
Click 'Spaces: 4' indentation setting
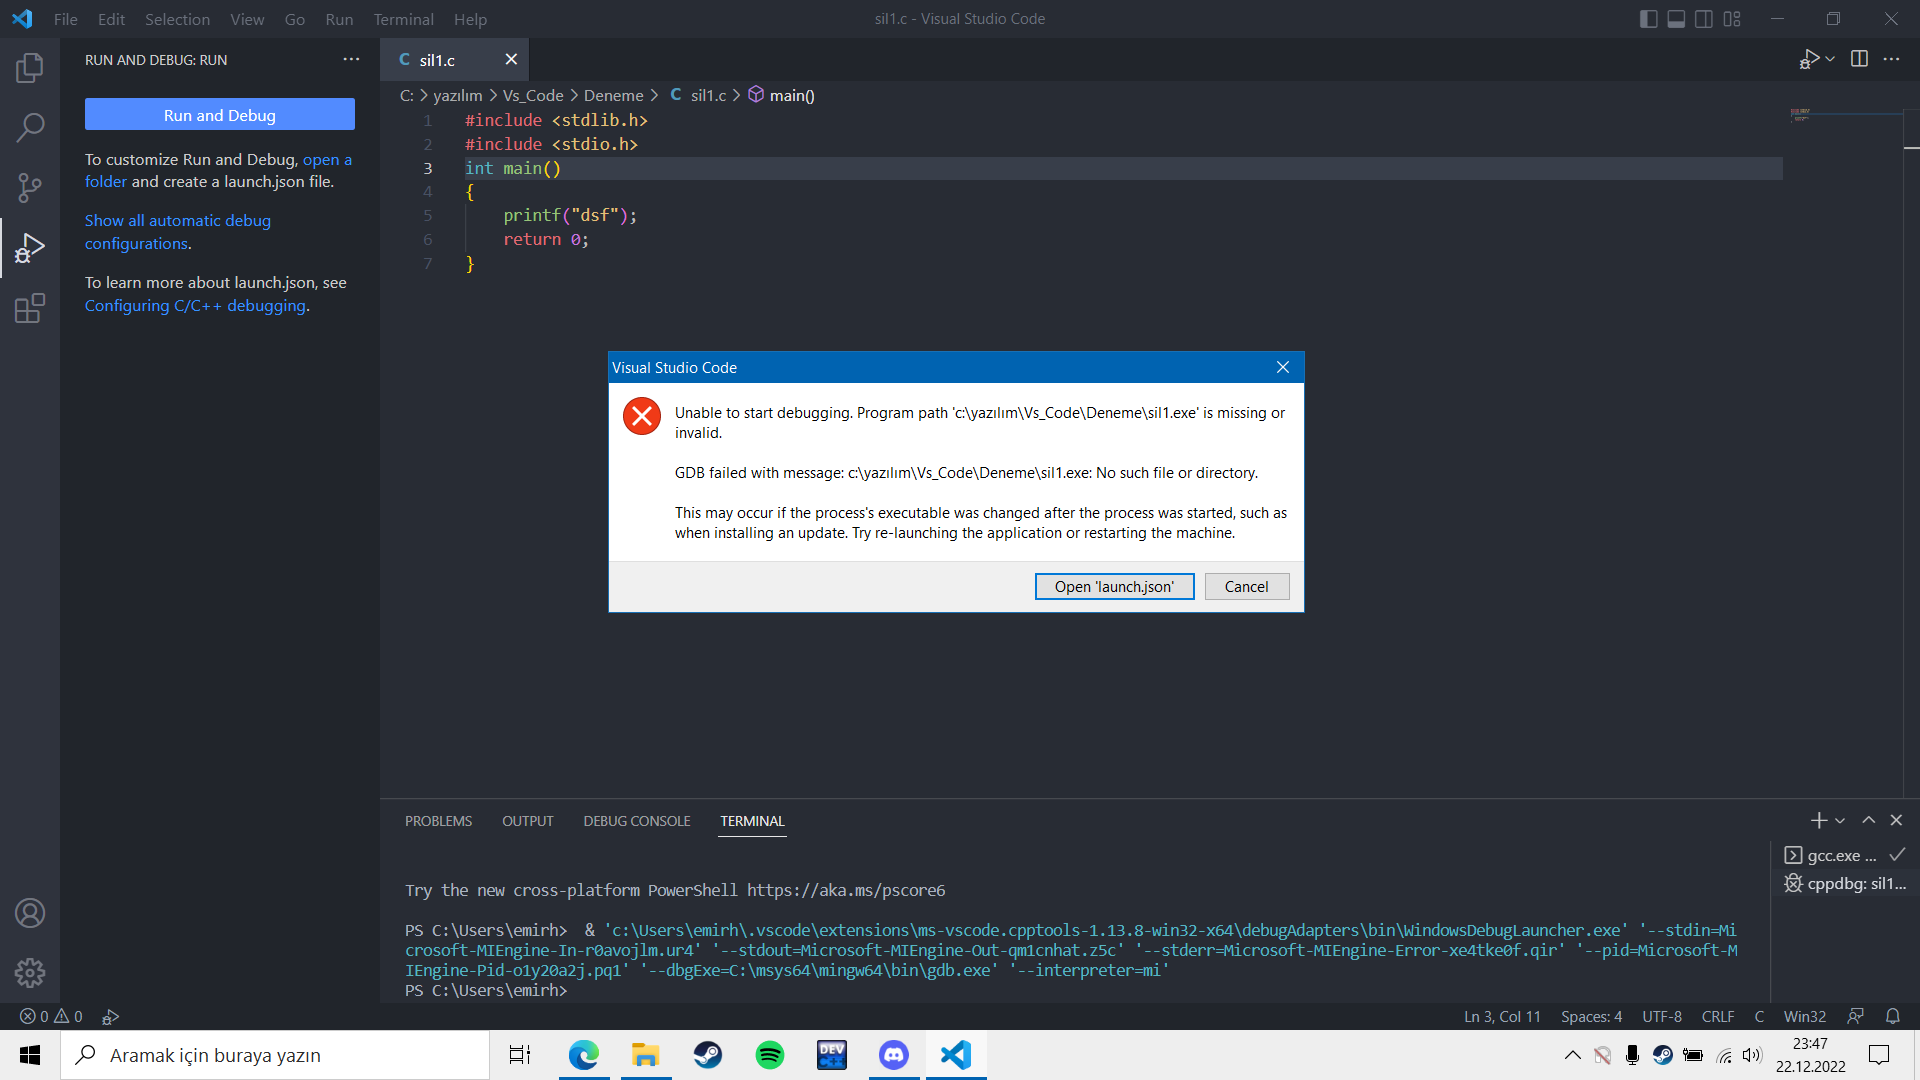[1591, 1016]
